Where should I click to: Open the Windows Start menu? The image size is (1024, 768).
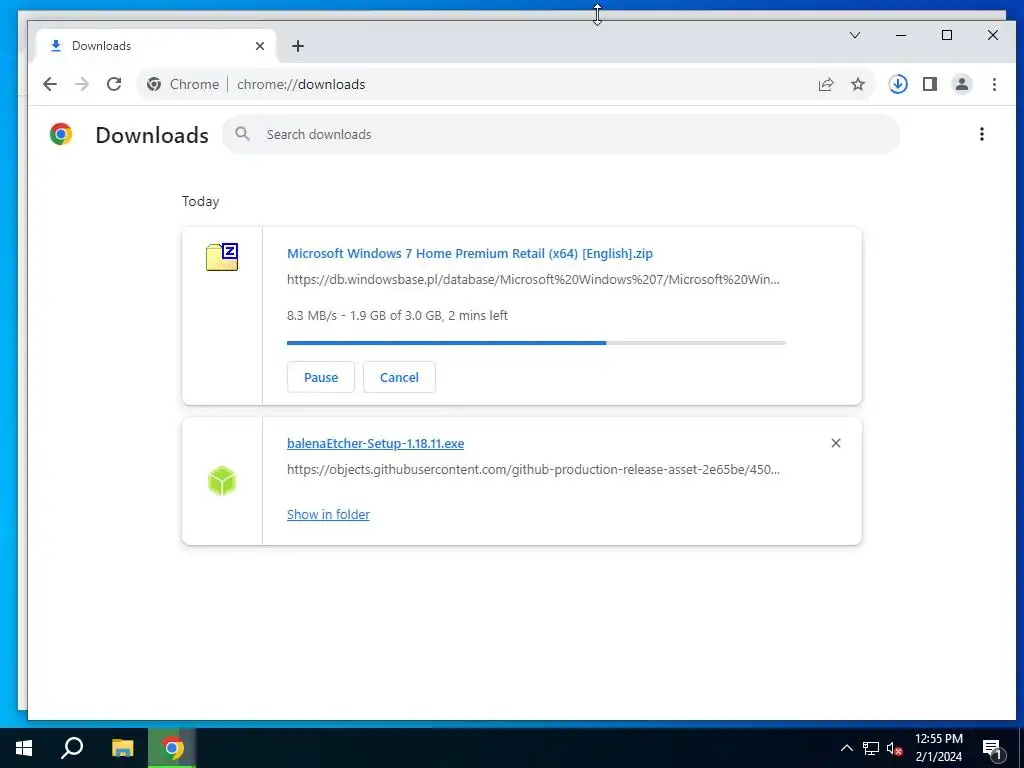[x=24, y=748]
